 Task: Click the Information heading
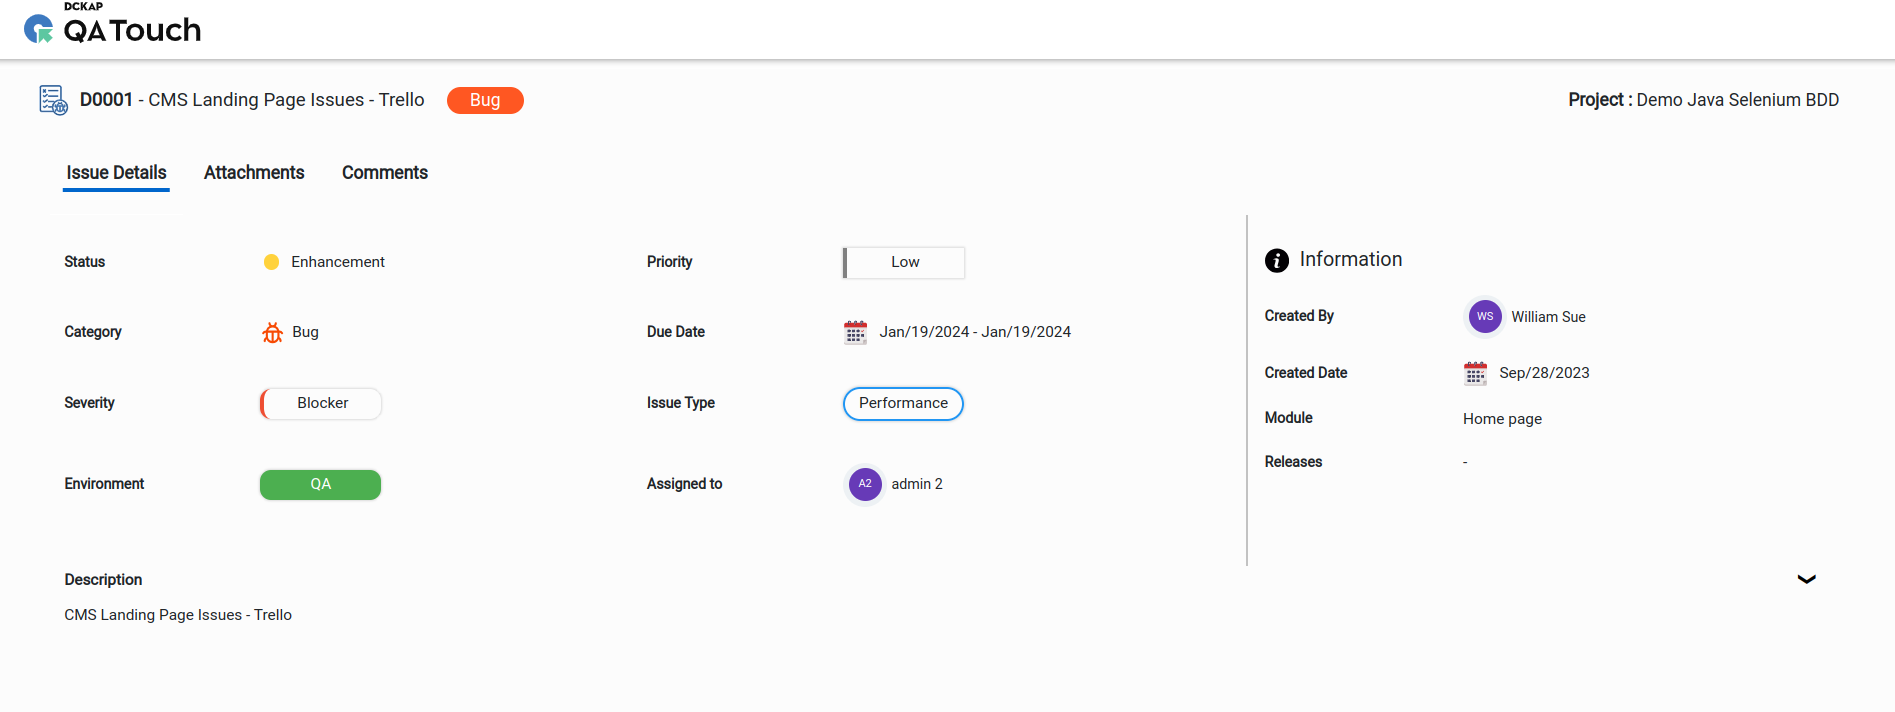(x=1350, y=259)
